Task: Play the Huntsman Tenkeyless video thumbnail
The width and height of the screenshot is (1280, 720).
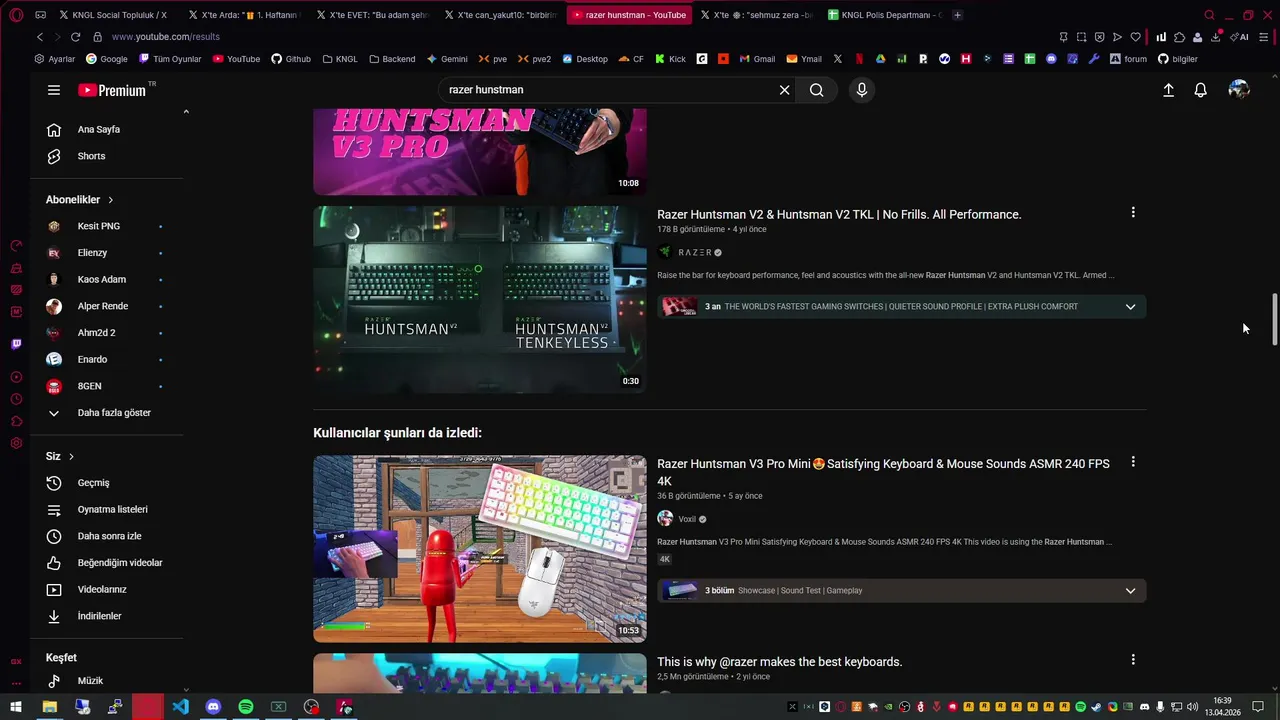Action: coord(480,299)
